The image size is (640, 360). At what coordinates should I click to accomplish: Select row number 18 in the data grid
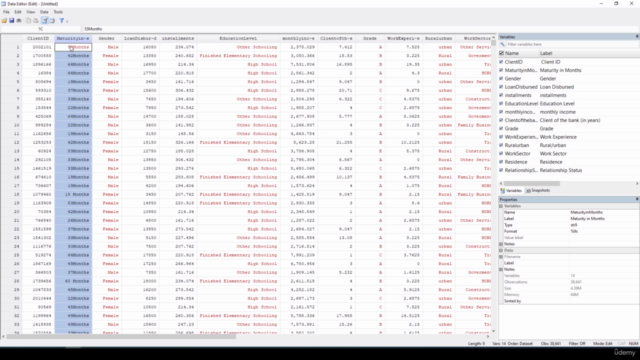[11, 194]
